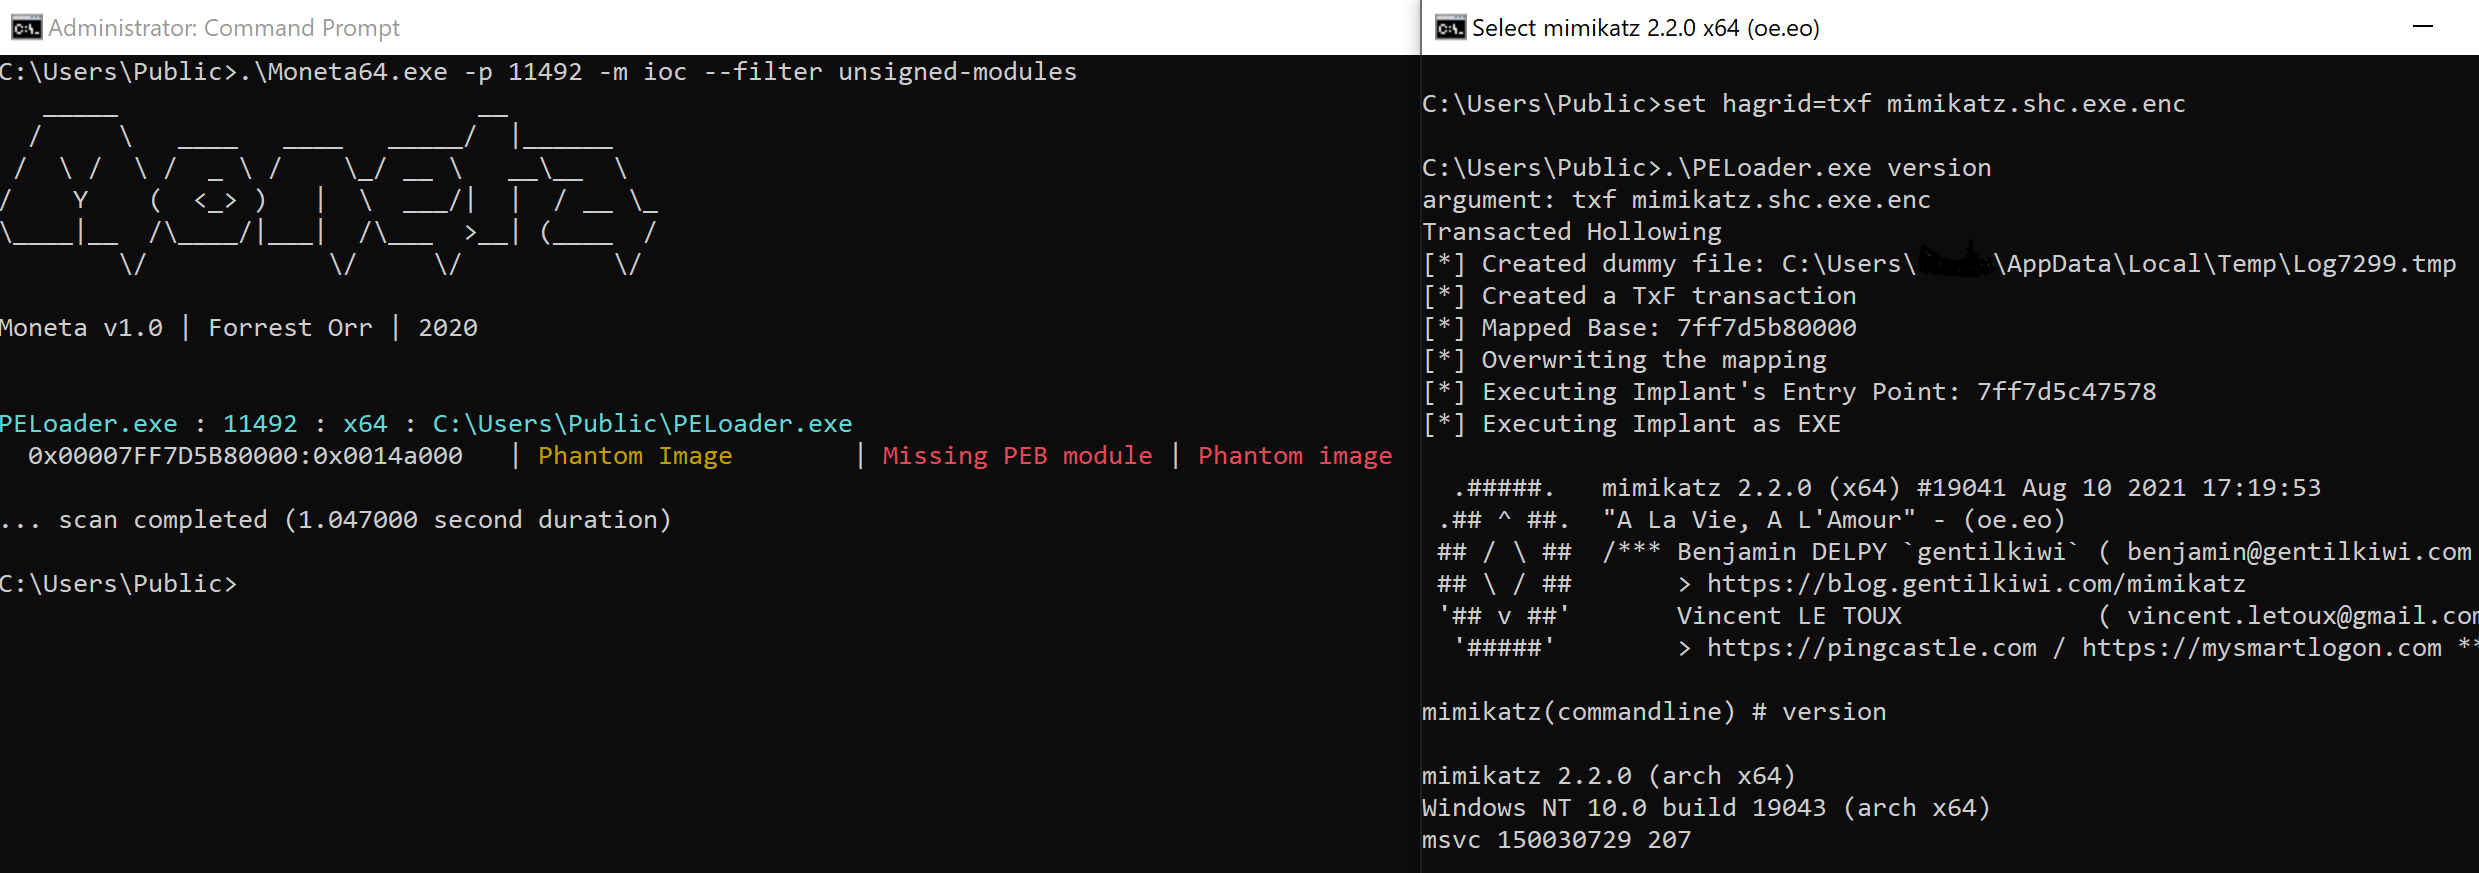Click the final C:\Users\Public> prompt
Viewport: 2479px width, 873px height.
[x=119, y=584]
